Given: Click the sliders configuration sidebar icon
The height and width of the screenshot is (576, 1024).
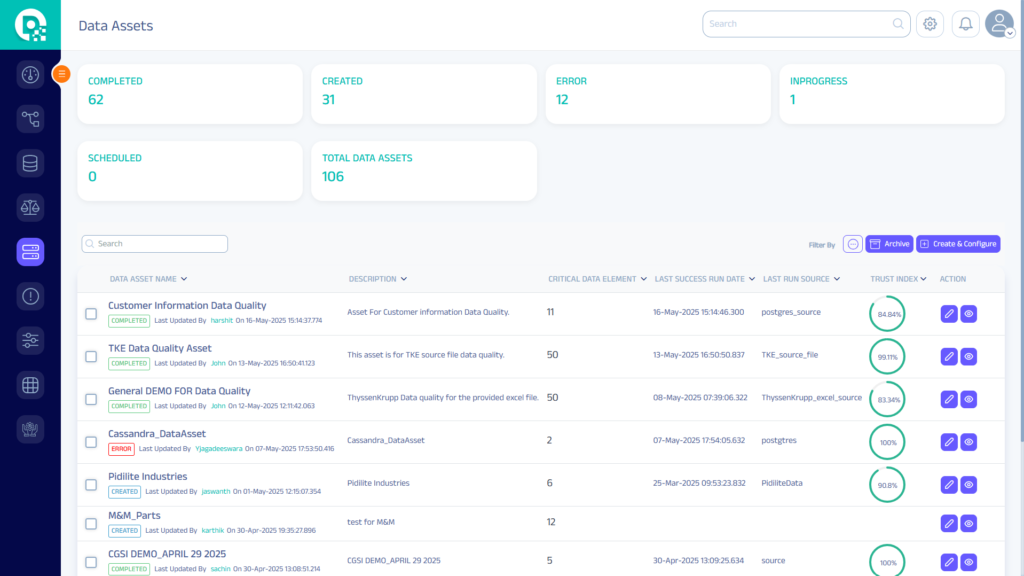Looking at the screenshot, I should click(x=30, y=340).
